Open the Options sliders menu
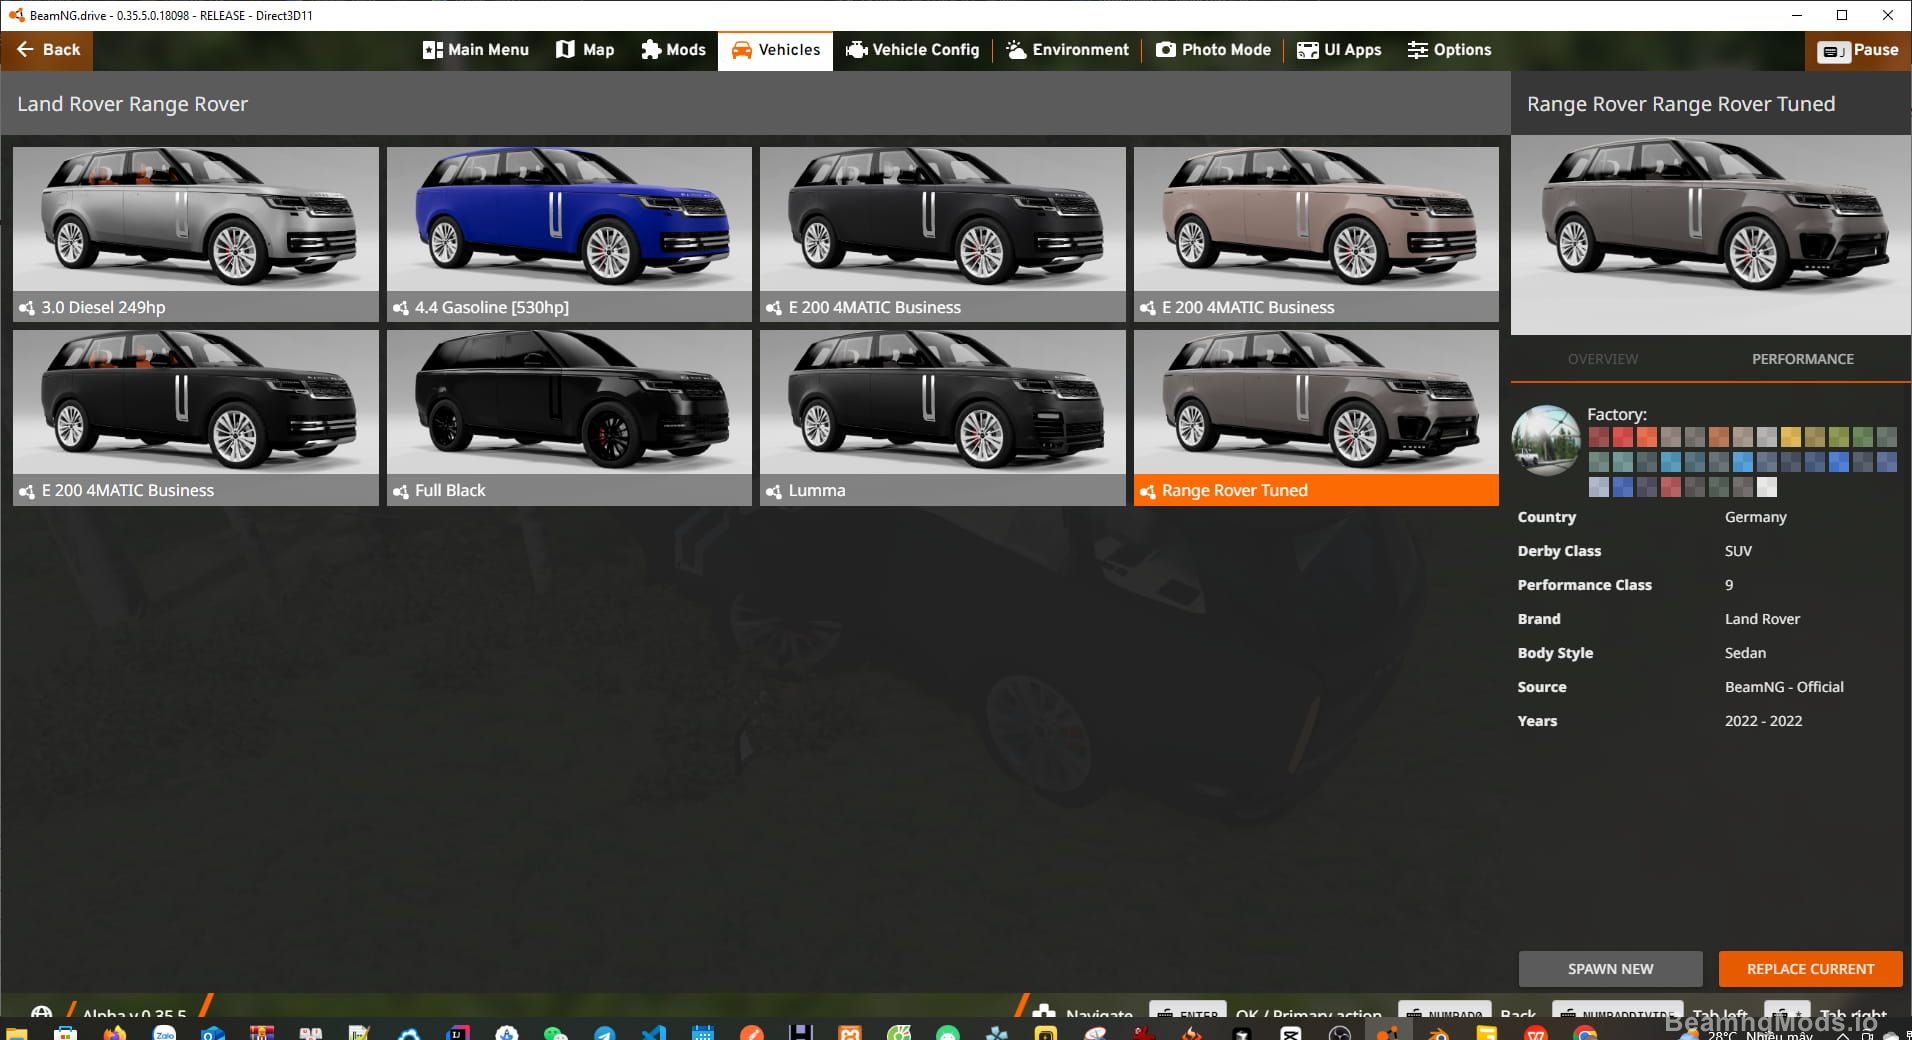This screenshot has height=1040, width=1912. 1449,49
